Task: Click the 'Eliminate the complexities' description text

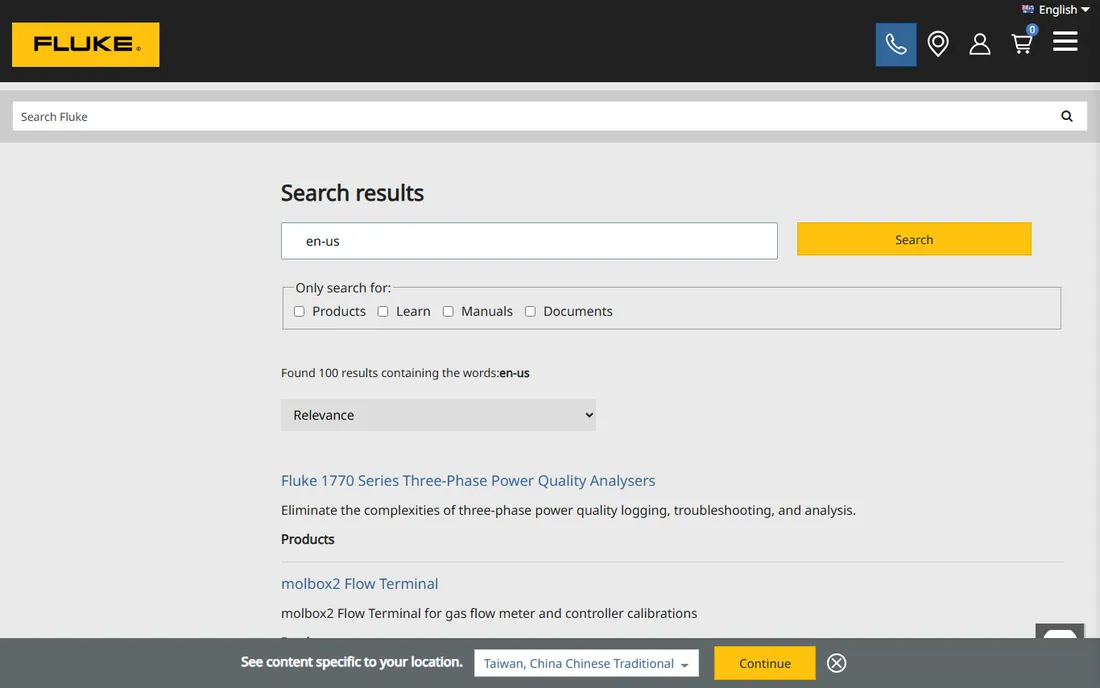Action: pyautogui.click(x=568, y=511)
